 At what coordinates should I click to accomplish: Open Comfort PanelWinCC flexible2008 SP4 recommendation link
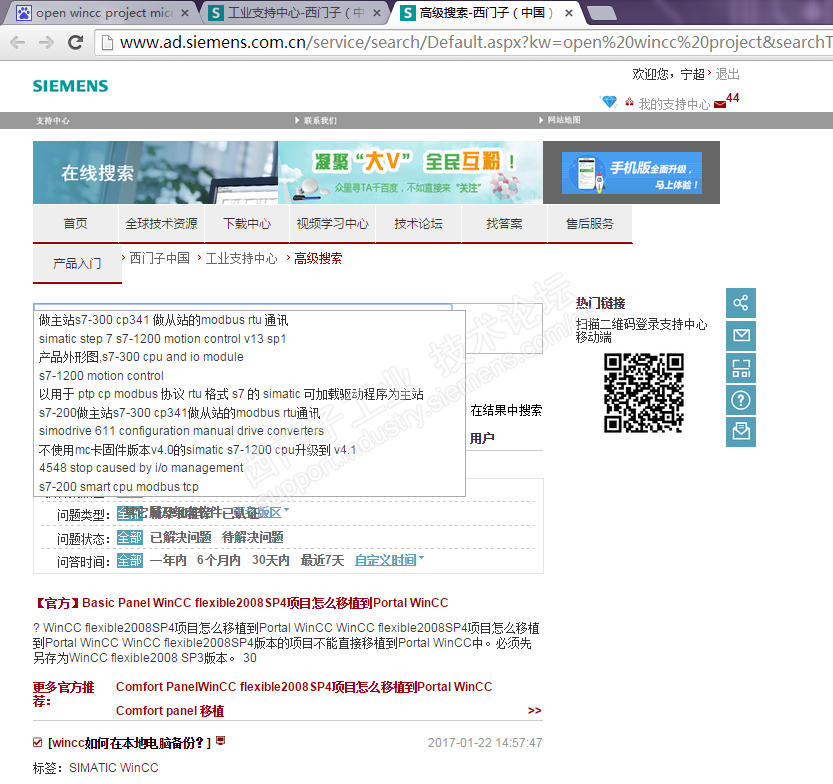[304, 687]
